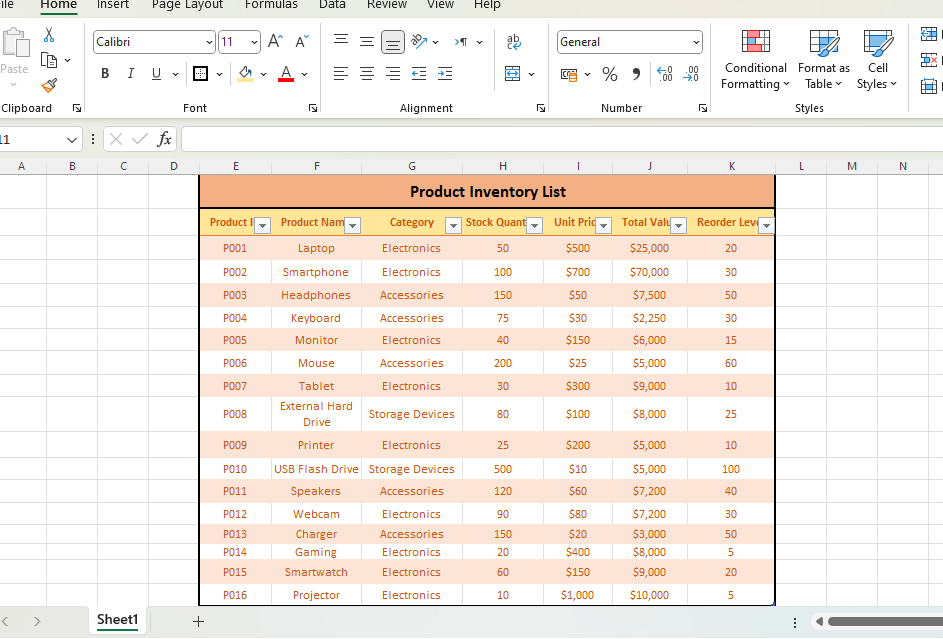The width and height of the screenshot is (943, 639).
Task: Switch to Page Layout tab
Action: [x=187, y=5]
